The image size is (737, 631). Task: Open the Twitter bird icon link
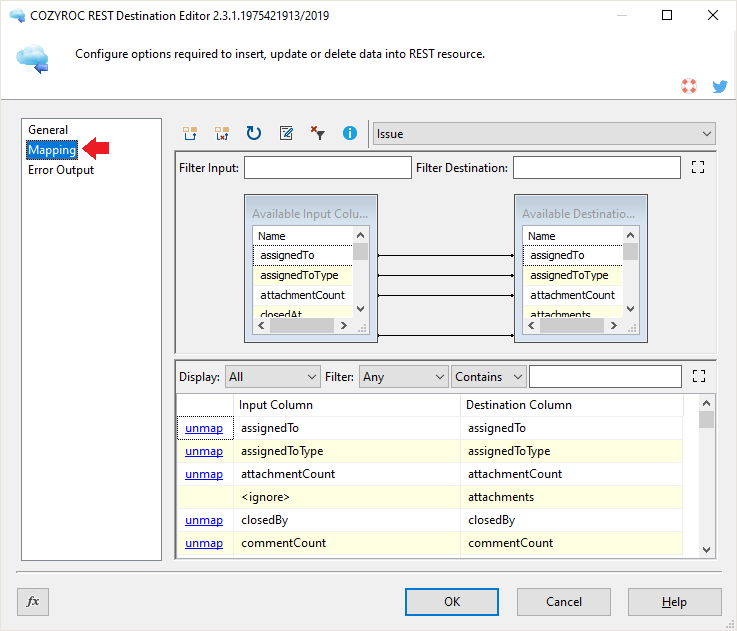coord(719,86)
